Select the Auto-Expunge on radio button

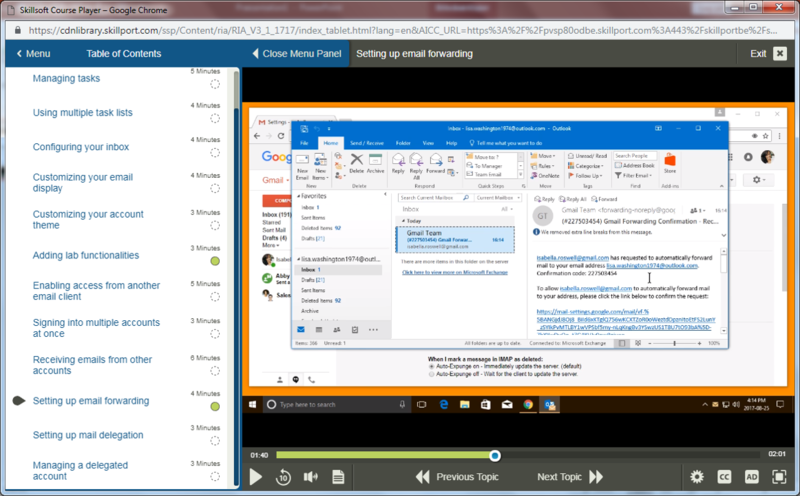pyautogui.click(x=432, y=366)
